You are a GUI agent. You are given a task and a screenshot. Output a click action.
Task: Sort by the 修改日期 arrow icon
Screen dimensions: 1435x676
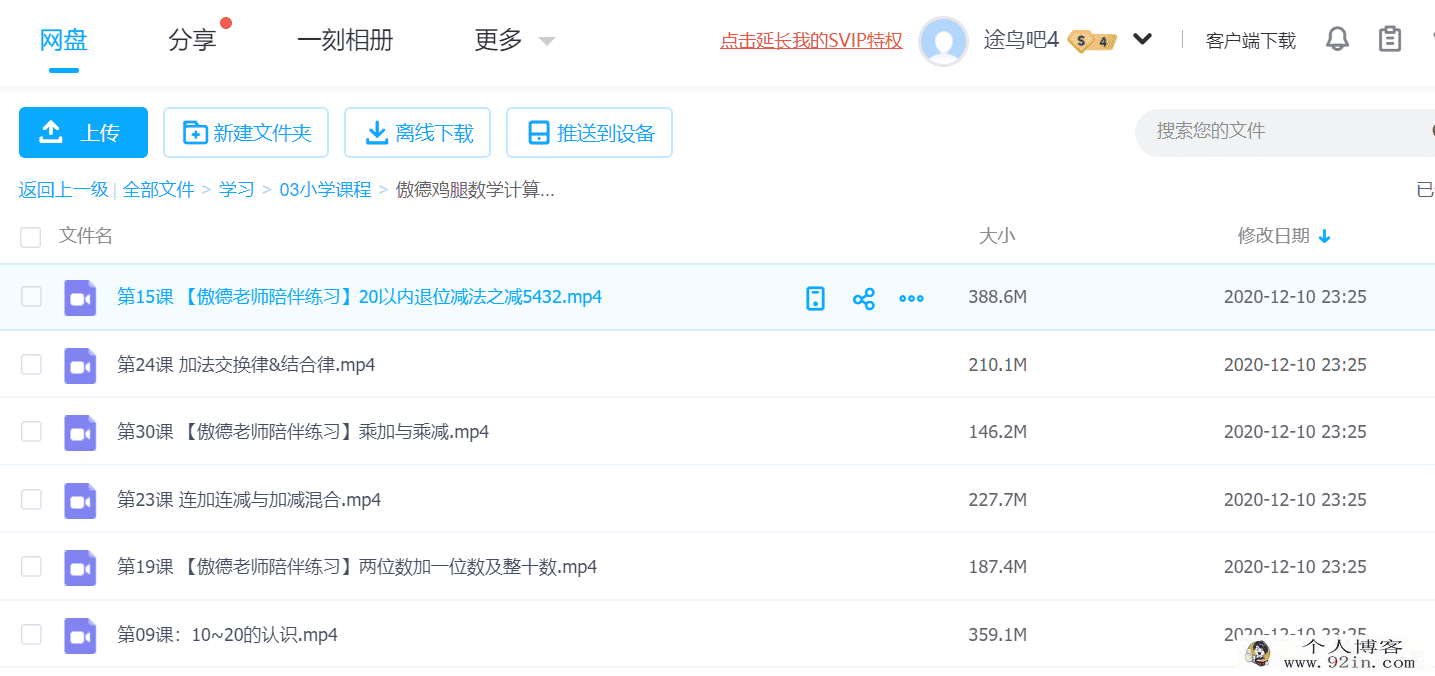(1325, 237)
